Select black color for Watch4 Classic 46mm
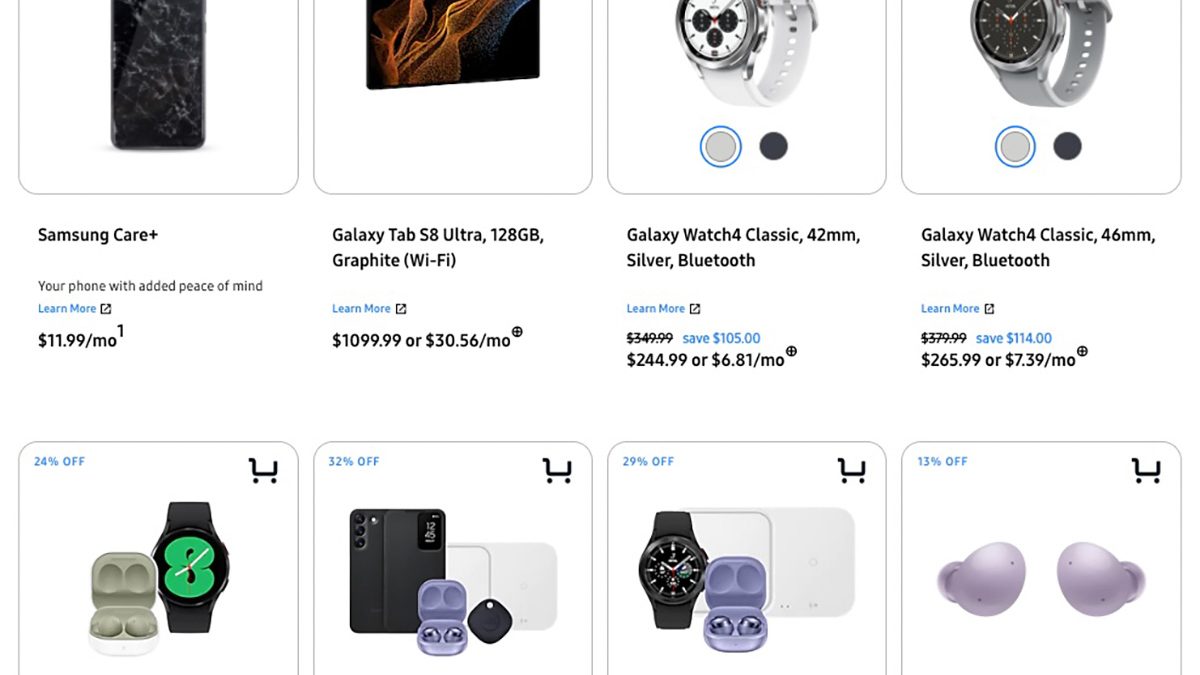Screen dimensions: 1200x675 (1067, 147)
